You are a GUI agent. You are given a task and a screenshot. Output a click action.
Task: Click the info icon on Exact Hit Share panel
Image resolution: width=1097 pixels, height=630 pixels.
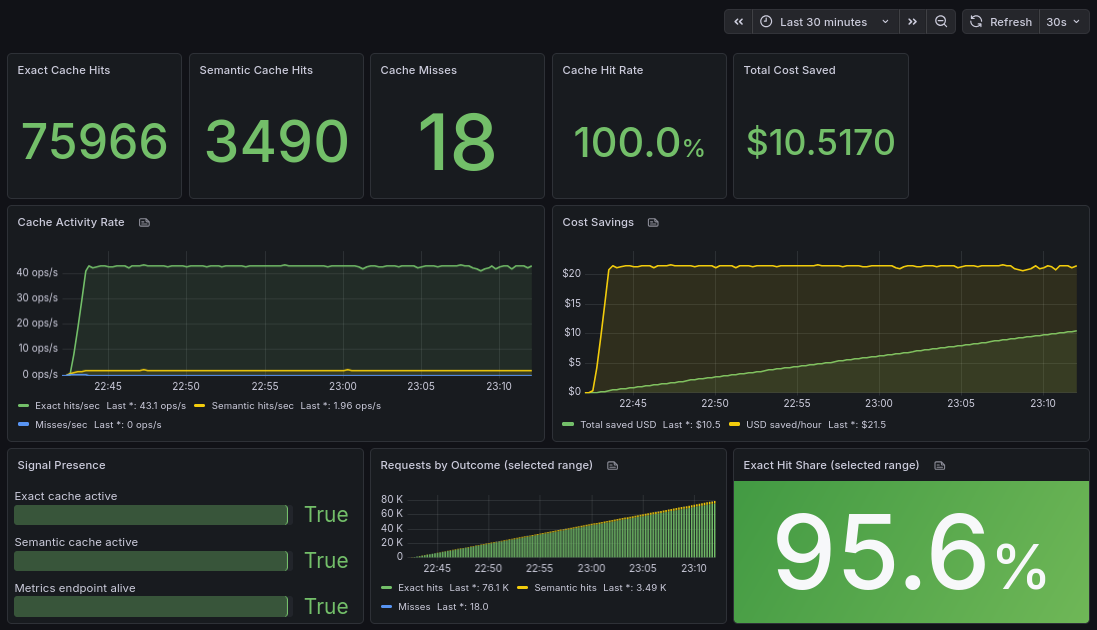pos(939,465)
